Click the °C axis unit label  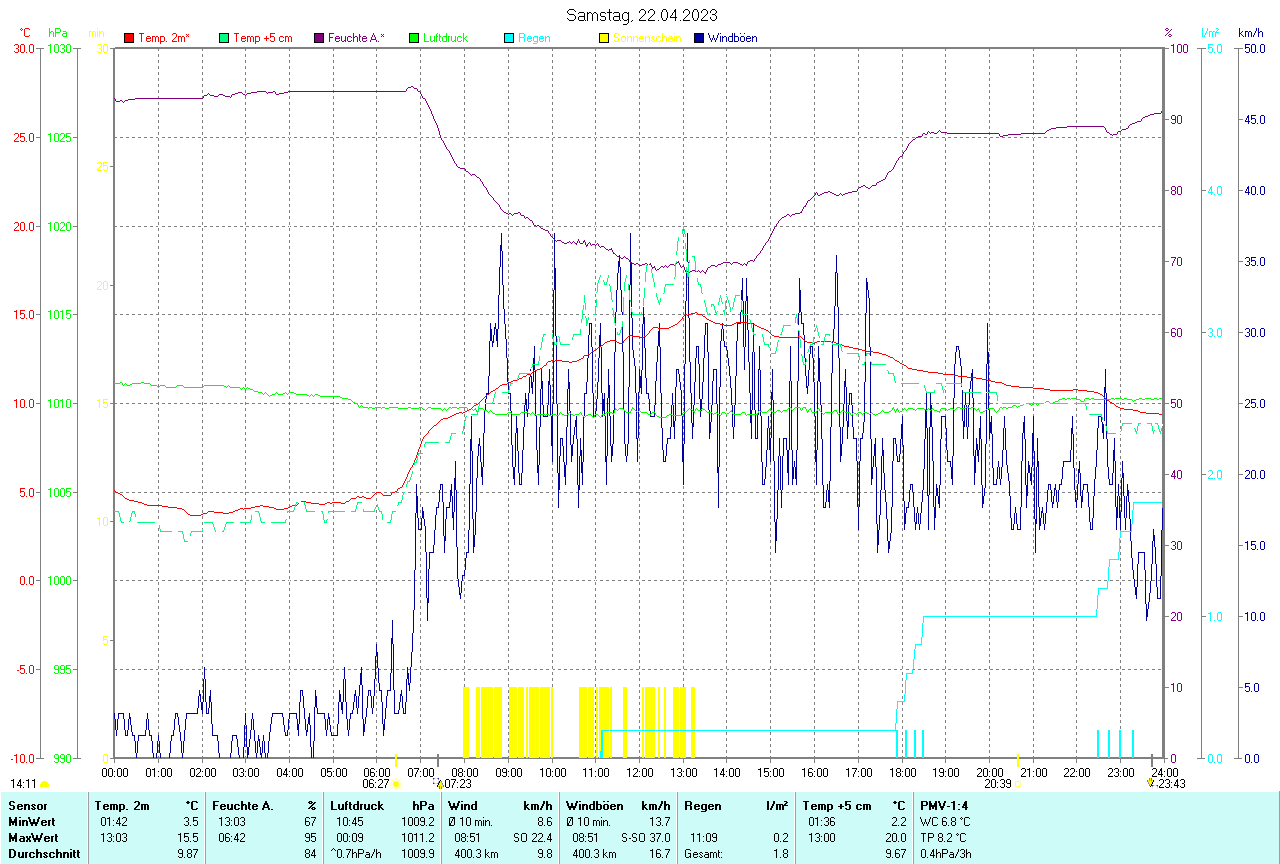coord(26,33)
